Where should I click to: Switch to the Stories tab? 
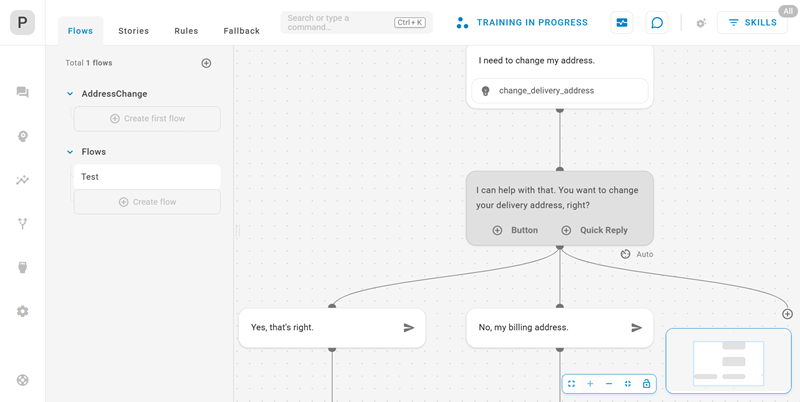click(133, 31)
